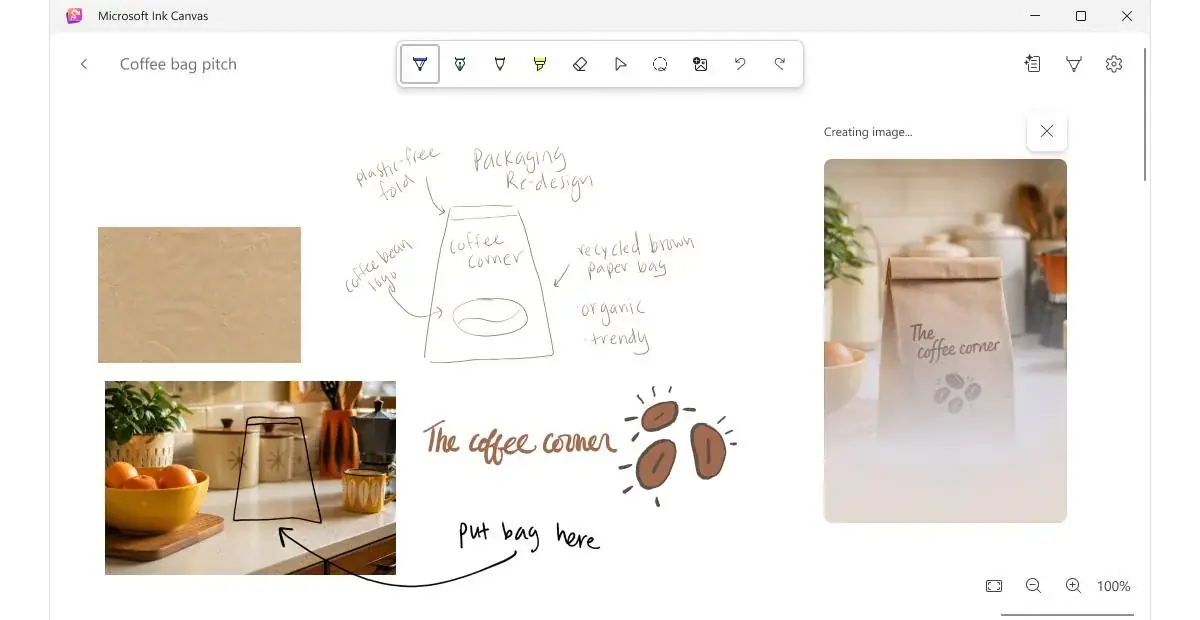1200x620 pixels.
Task: Click 'The coffee corner' brown lettering
Action: (519, 440)
